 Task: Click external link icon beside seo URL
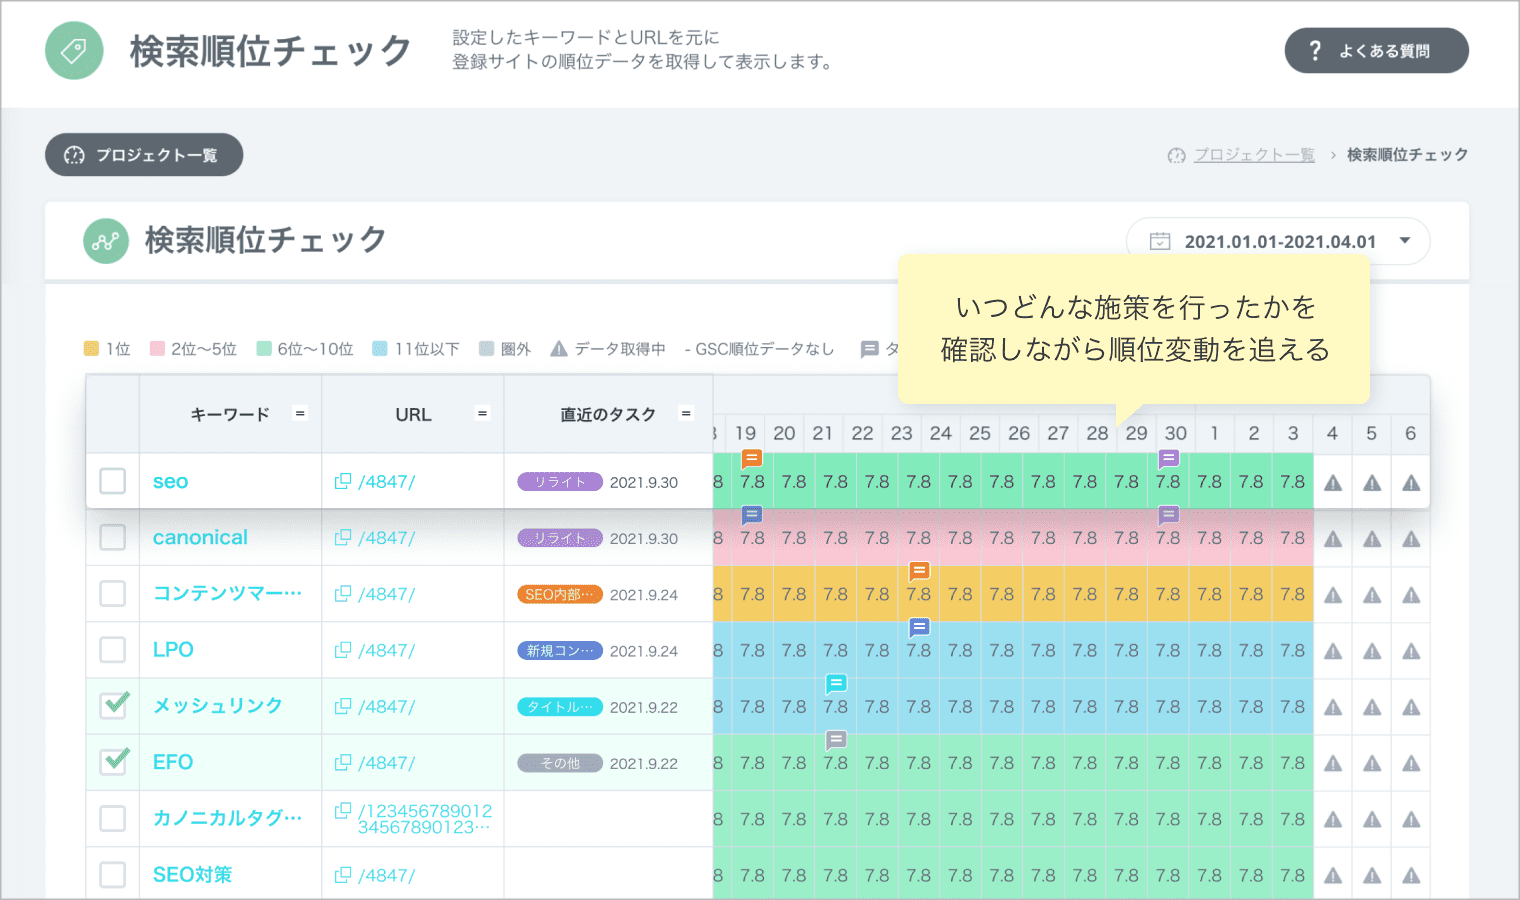coord(343,481)
